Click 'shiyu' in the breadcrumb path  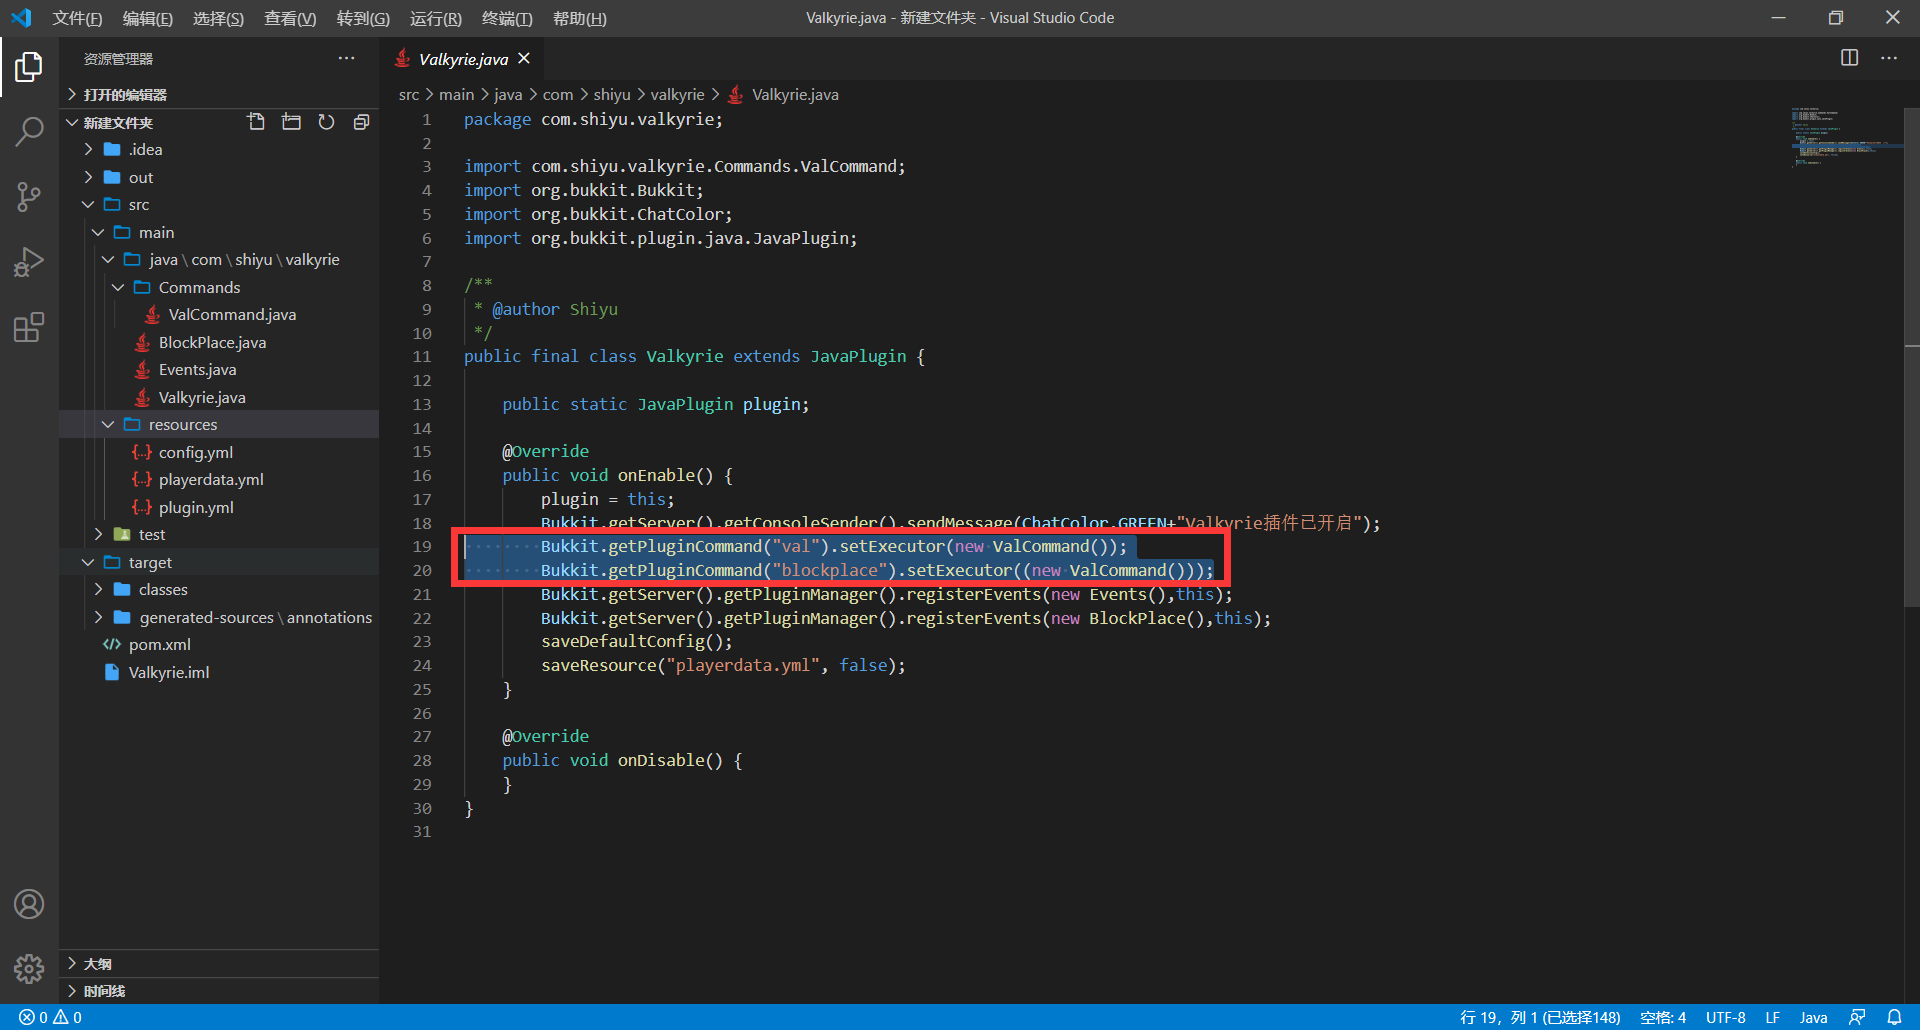point(612,95)
